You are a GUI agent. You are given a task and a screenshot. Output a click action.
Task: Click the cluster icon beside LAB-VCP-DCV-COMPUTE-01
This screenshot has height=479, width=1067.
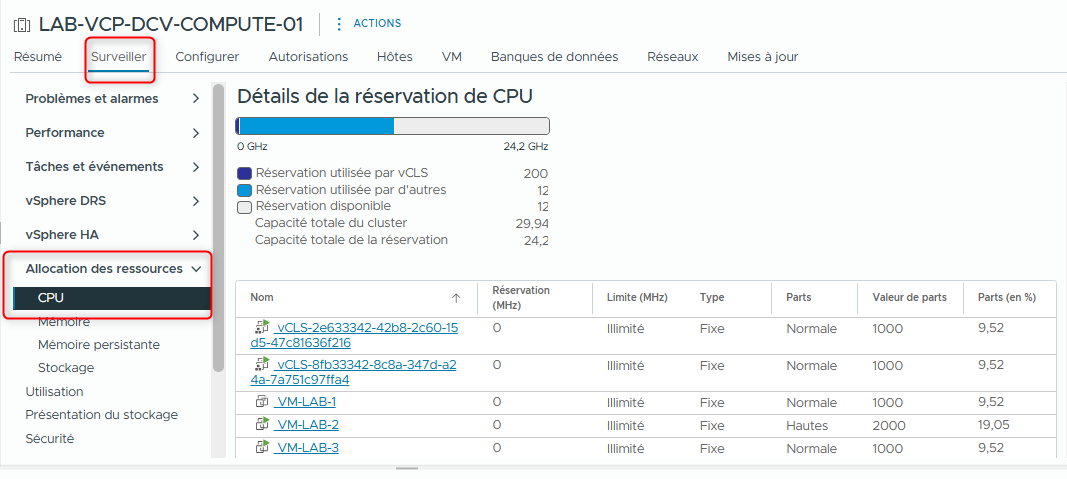[x=22, y=25]
